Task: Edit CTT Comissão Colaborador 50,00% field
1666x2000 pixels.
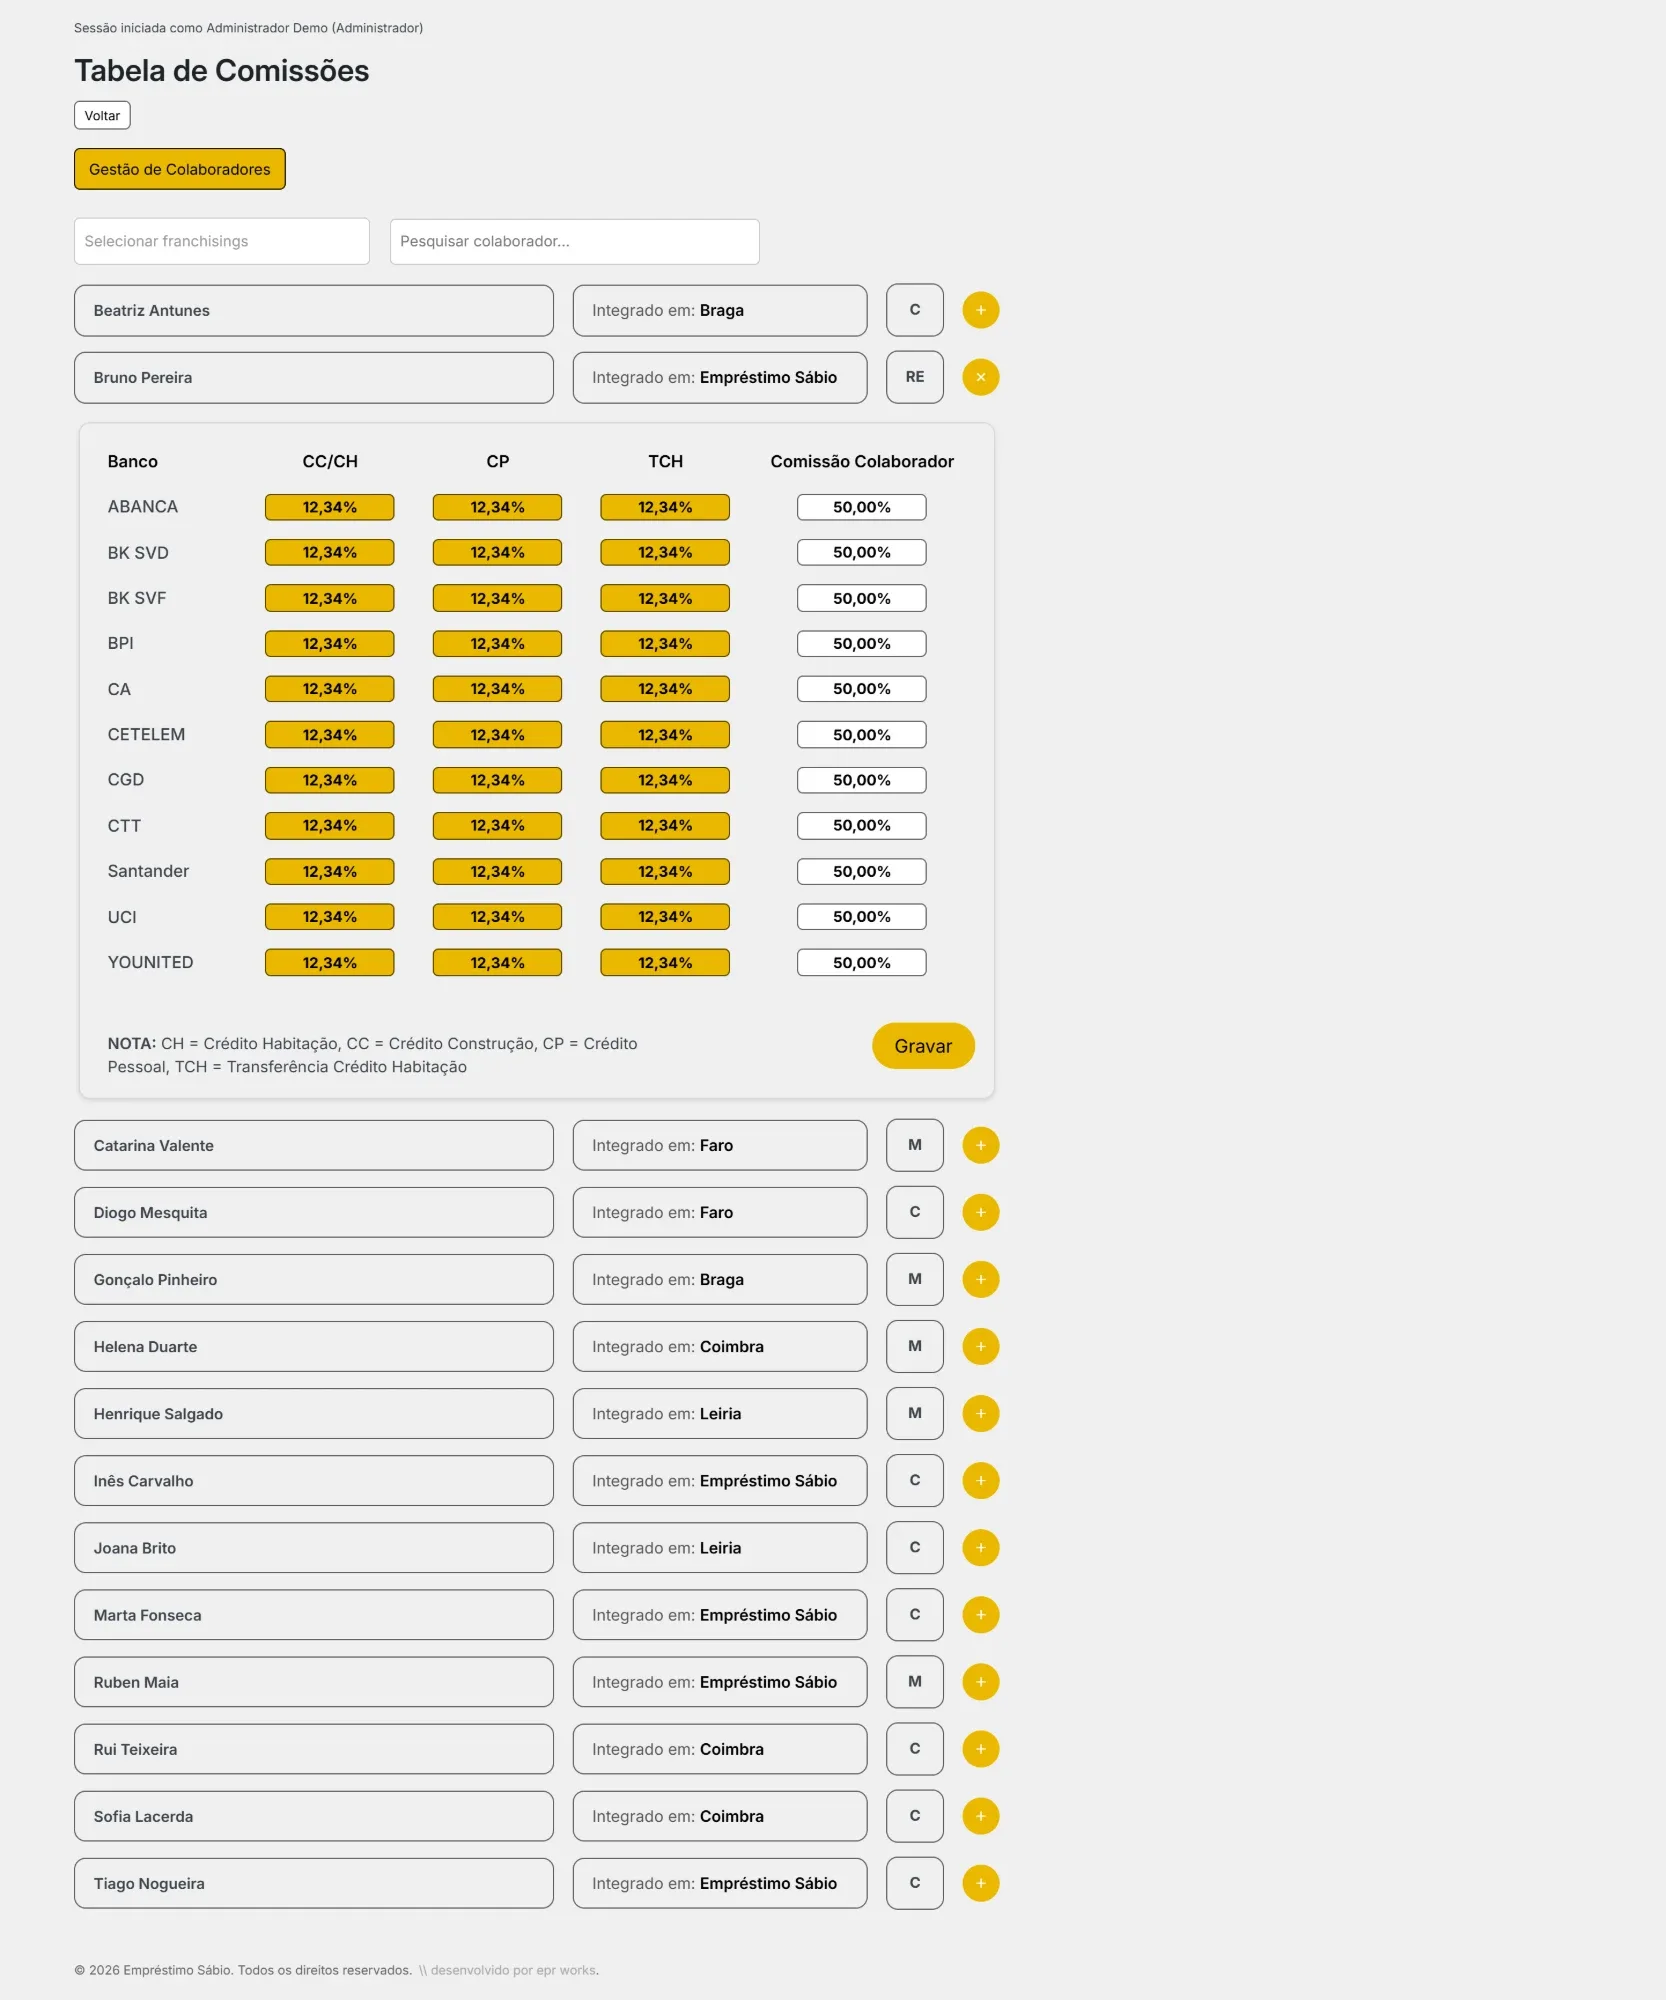Action: 861,825
